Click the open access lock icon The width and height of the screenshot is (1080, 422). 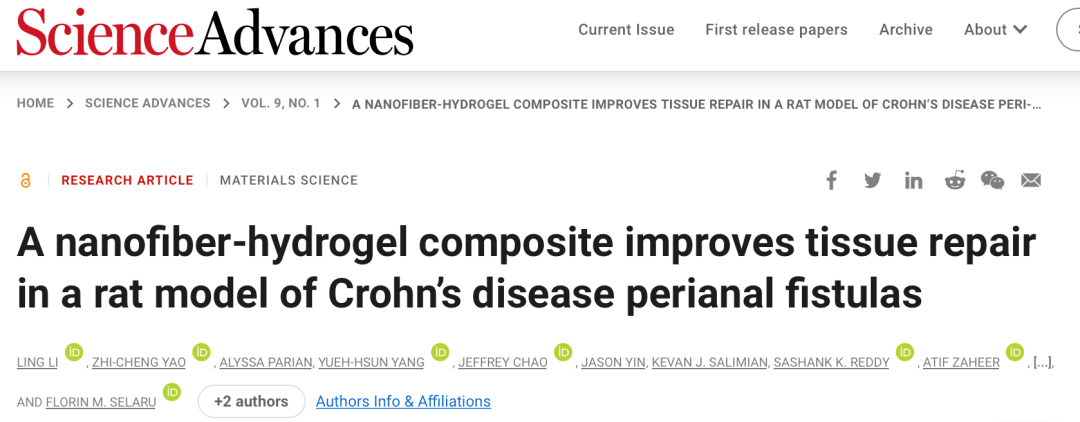[26, 180]
